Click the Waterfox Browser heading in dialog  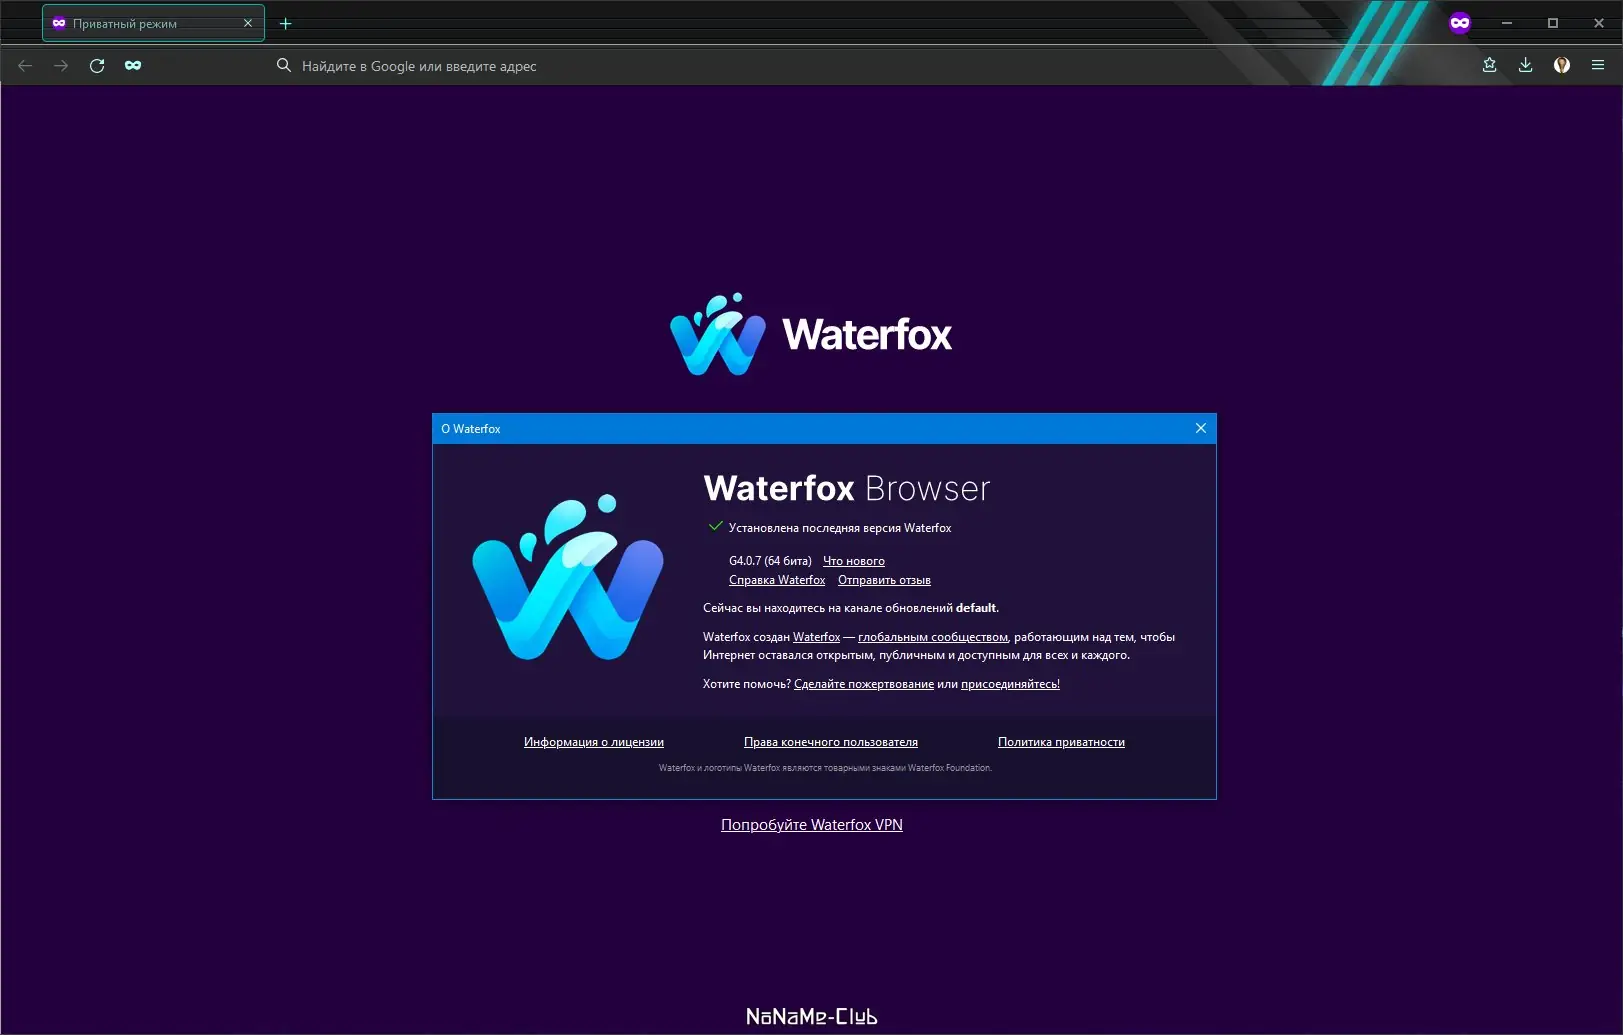[x=847, y=488]
